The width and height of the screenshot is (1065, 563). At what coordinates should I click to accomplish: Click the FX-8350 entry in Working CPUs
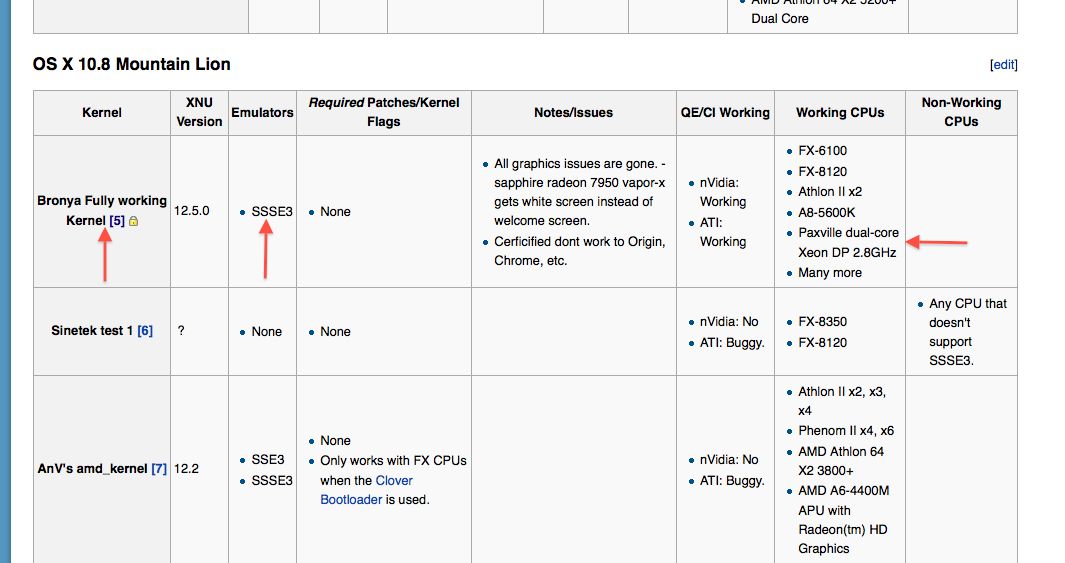pyautogui.click(x=822, y=322)
